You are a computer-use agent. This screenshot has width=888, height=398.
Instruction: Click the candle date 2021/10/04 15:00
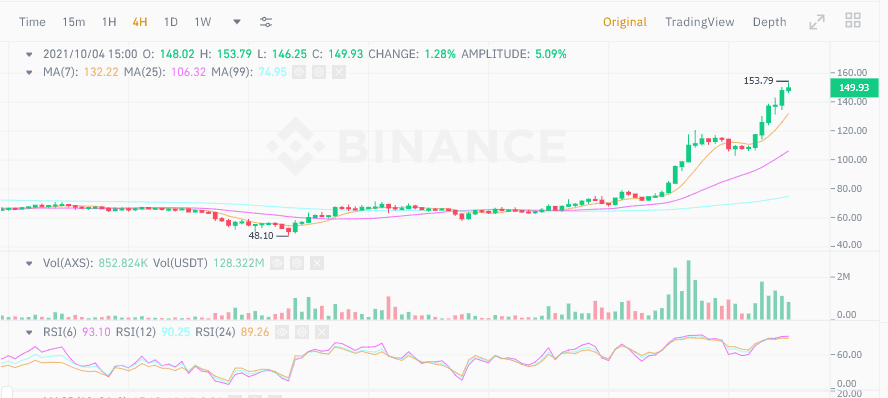[90, 55]
